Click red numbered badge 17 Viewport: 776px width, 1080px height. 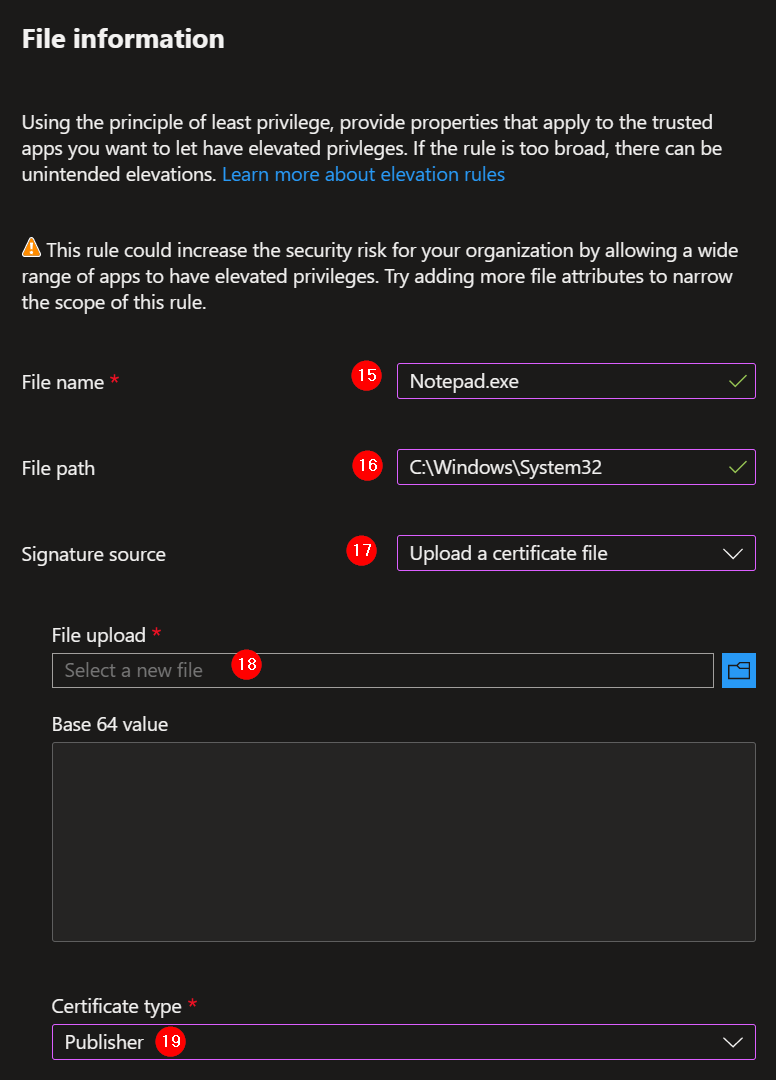pyautogui.click(x=361, y=551)
